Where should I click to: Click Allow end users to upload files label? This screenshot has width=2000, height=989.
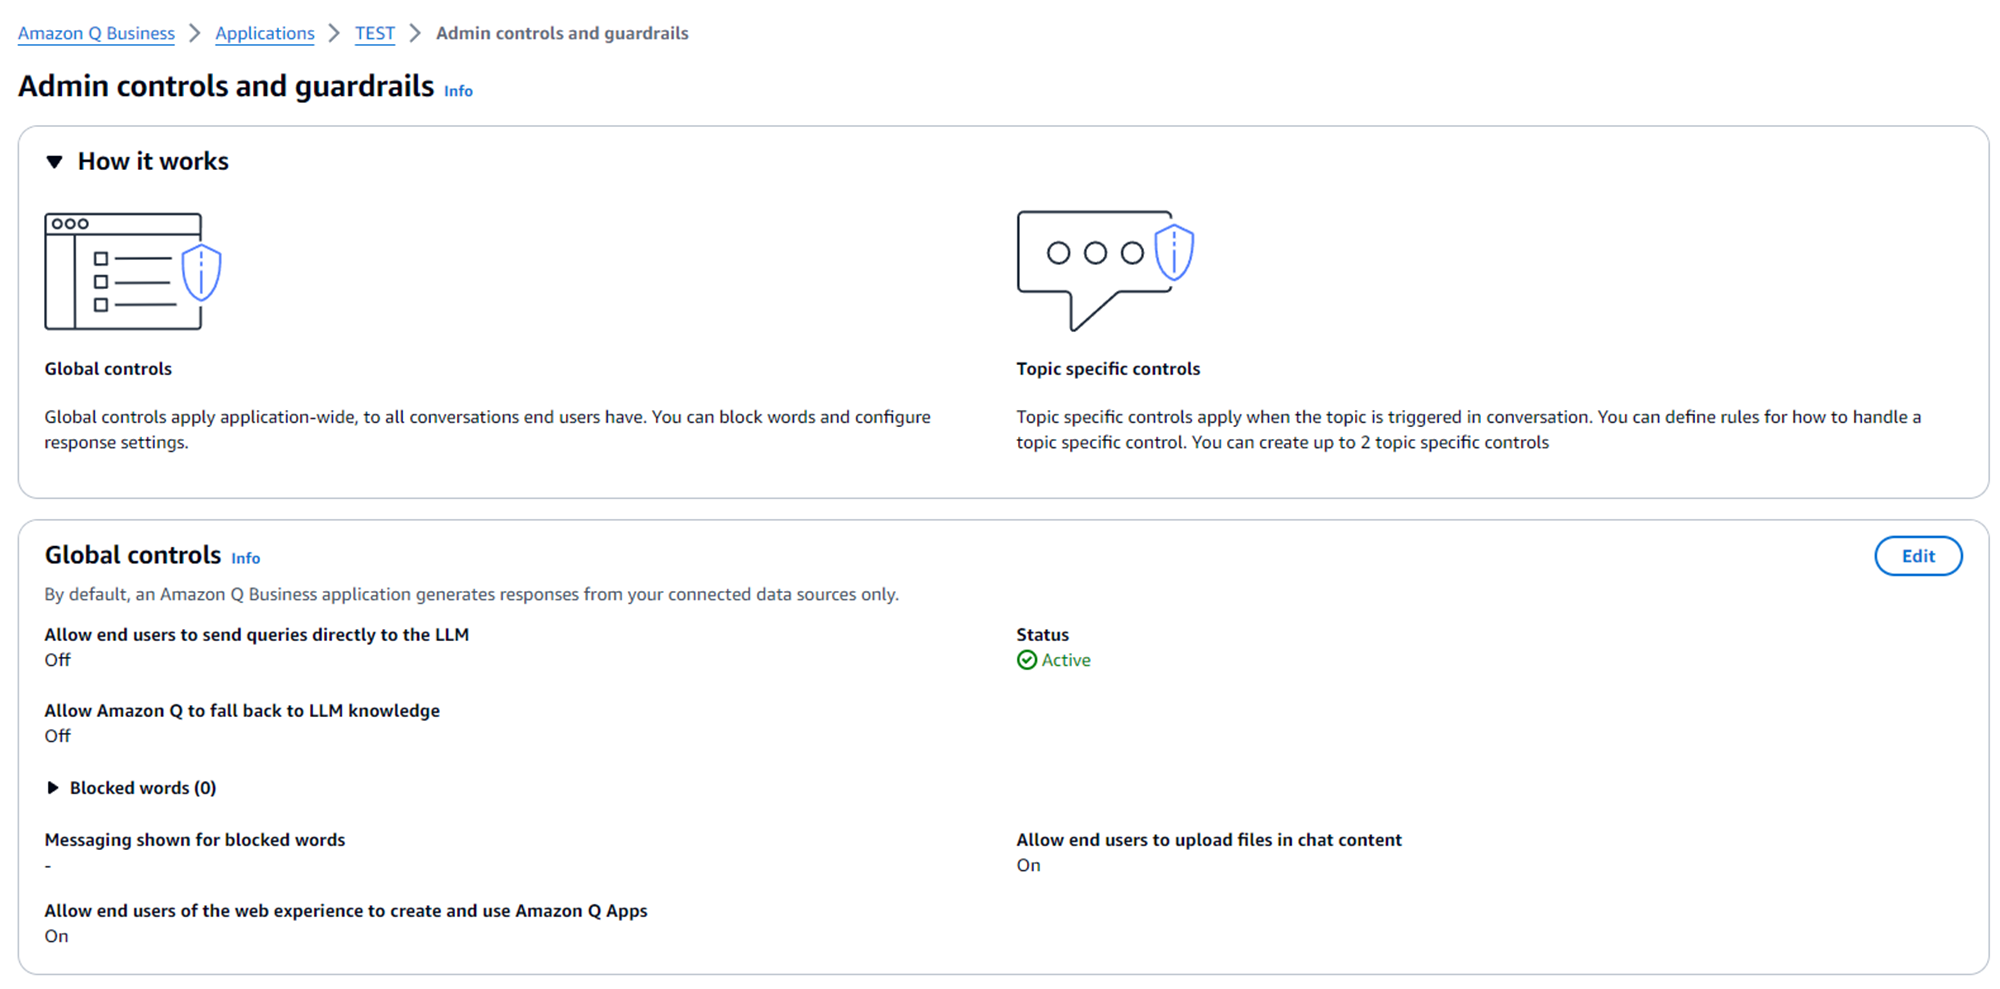1209,840
